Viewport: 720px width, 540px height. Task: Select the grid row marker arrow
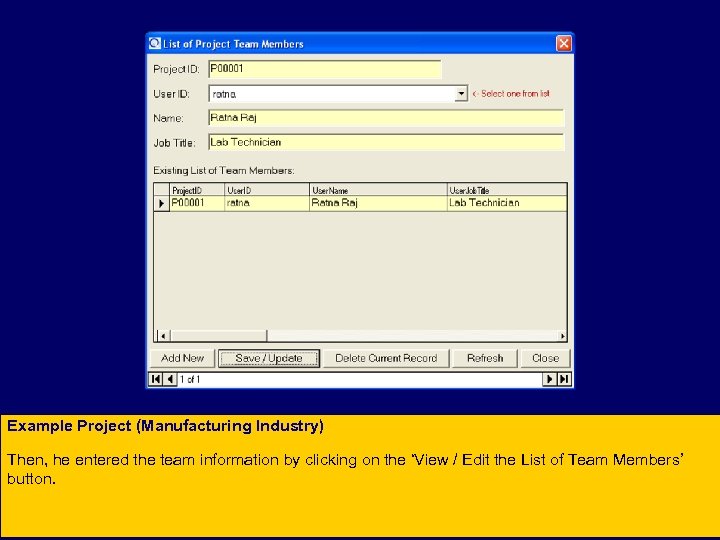point(161,203)
